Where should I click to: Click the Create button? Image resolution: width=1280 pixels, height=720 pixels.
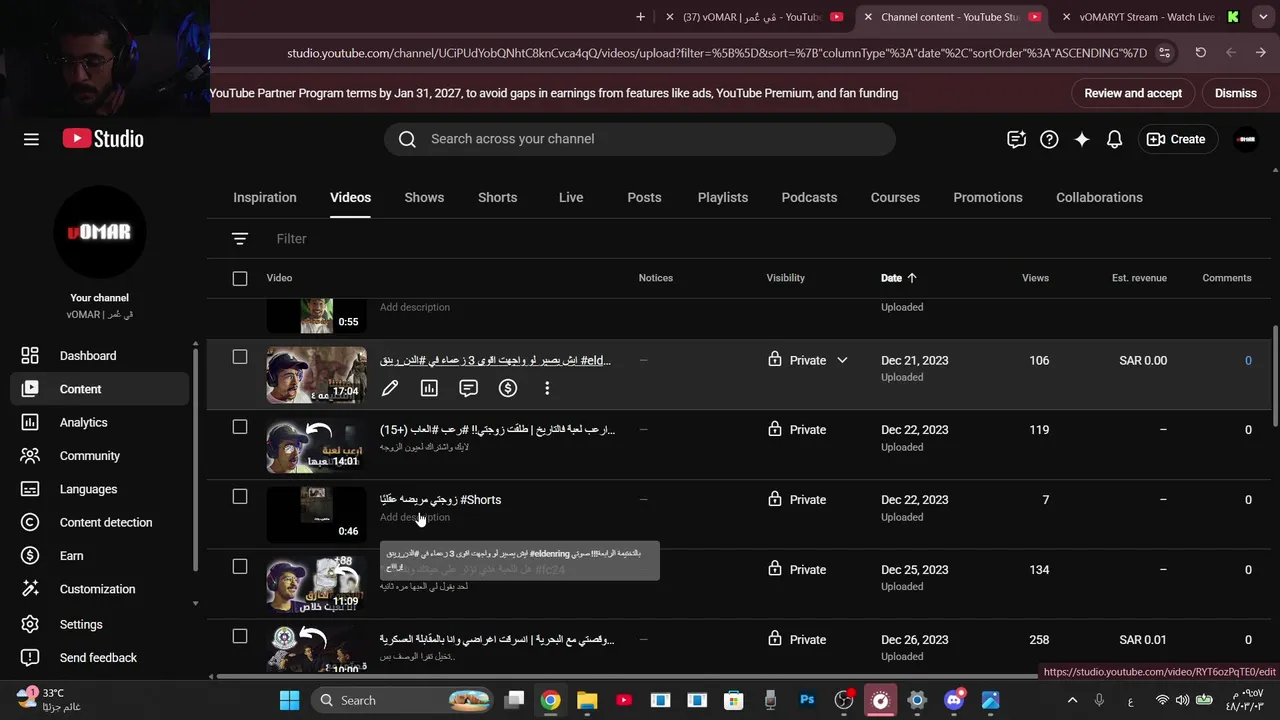pyautogui.click(x=1176, y=139)
